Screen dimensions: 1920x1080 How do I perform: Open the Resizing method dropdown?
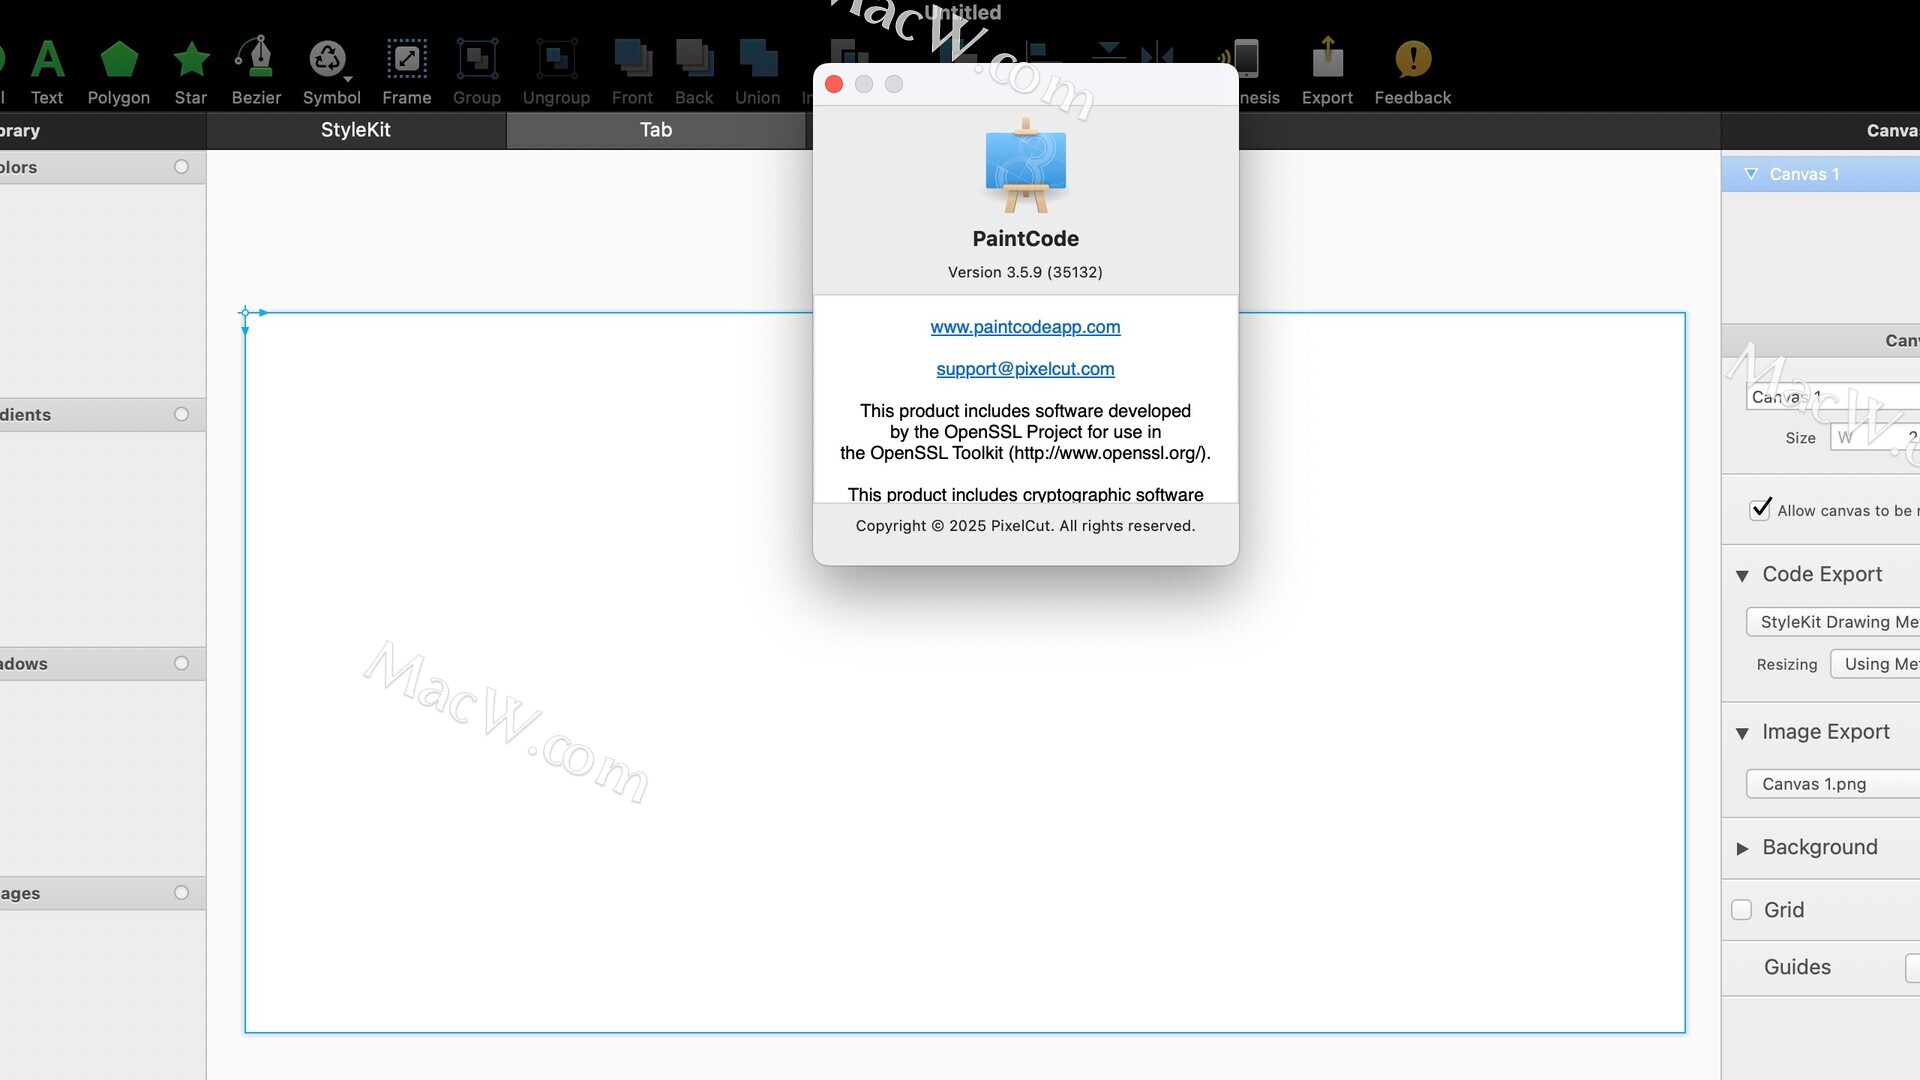(1875, 664)
